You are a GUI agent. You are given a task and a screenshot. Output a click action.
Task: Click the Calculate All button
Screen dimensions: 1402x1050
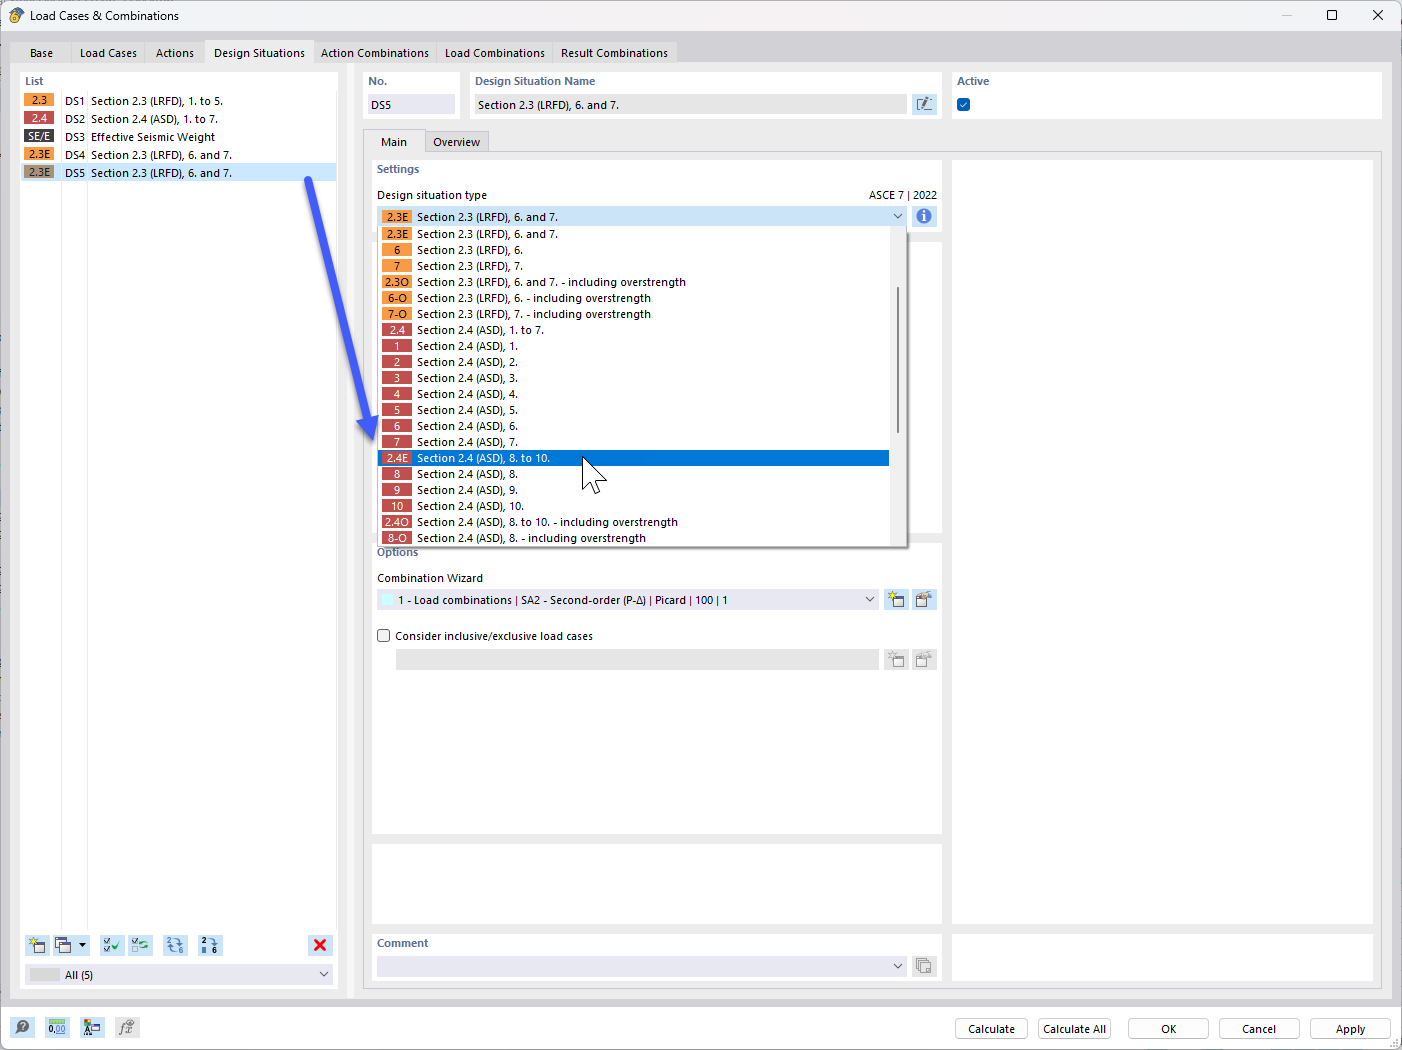1074,1029
